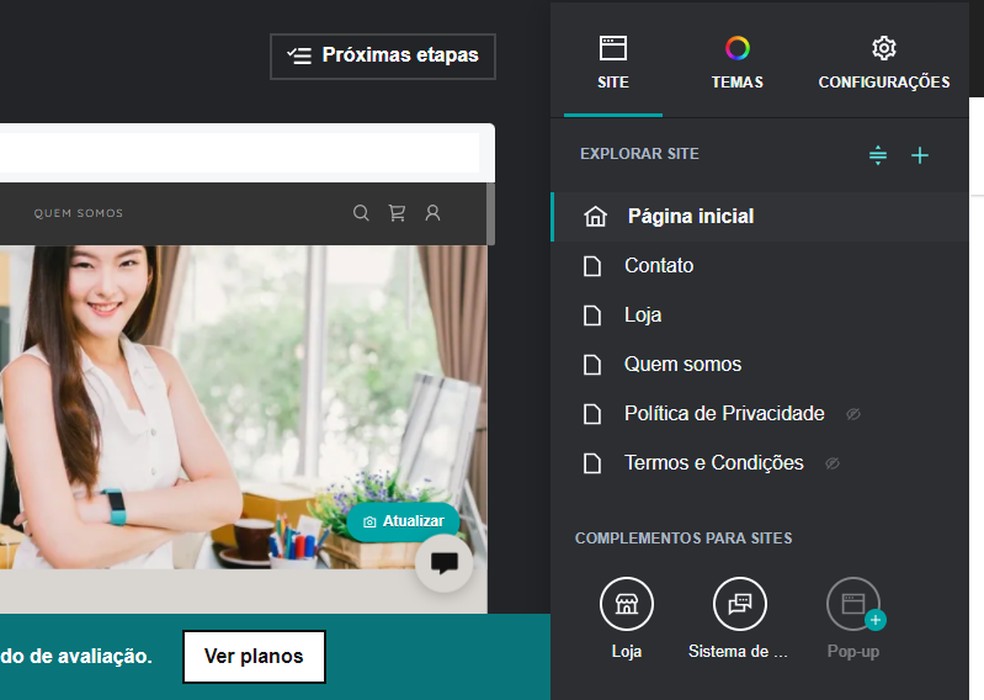Toggle visibility of Política de Privacidade page
This screenshot has height=700, width=984.
coord(853,414)
